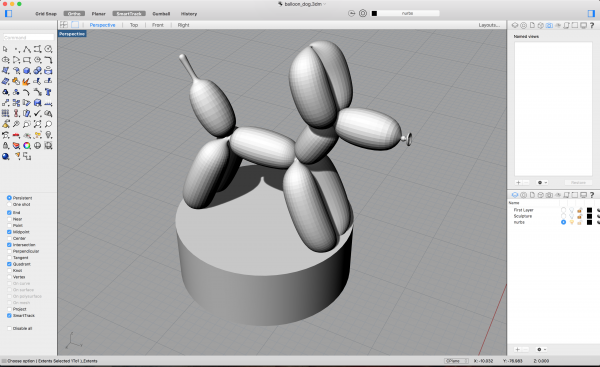The image size is (600, 367).
Task: Open the Named views gear dropdown
Action: 542,183
